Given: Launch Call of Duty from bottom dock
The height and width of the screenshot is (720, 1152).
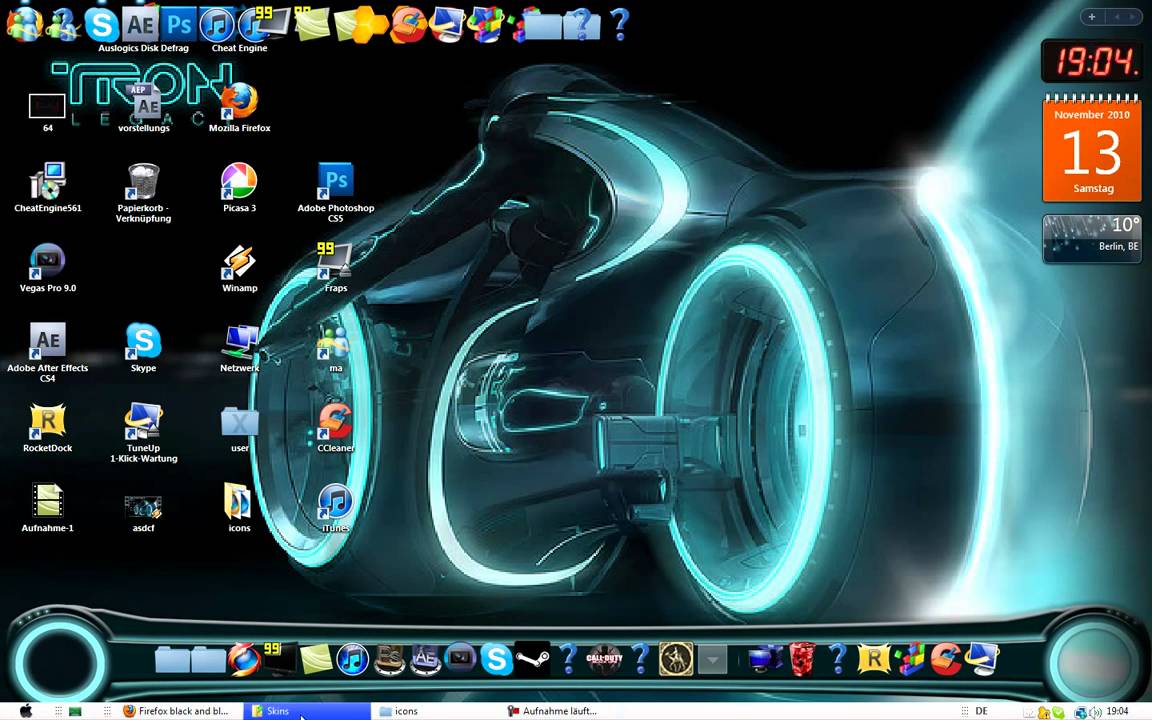Looking at the screenshot, I should [x=604, y=659].
